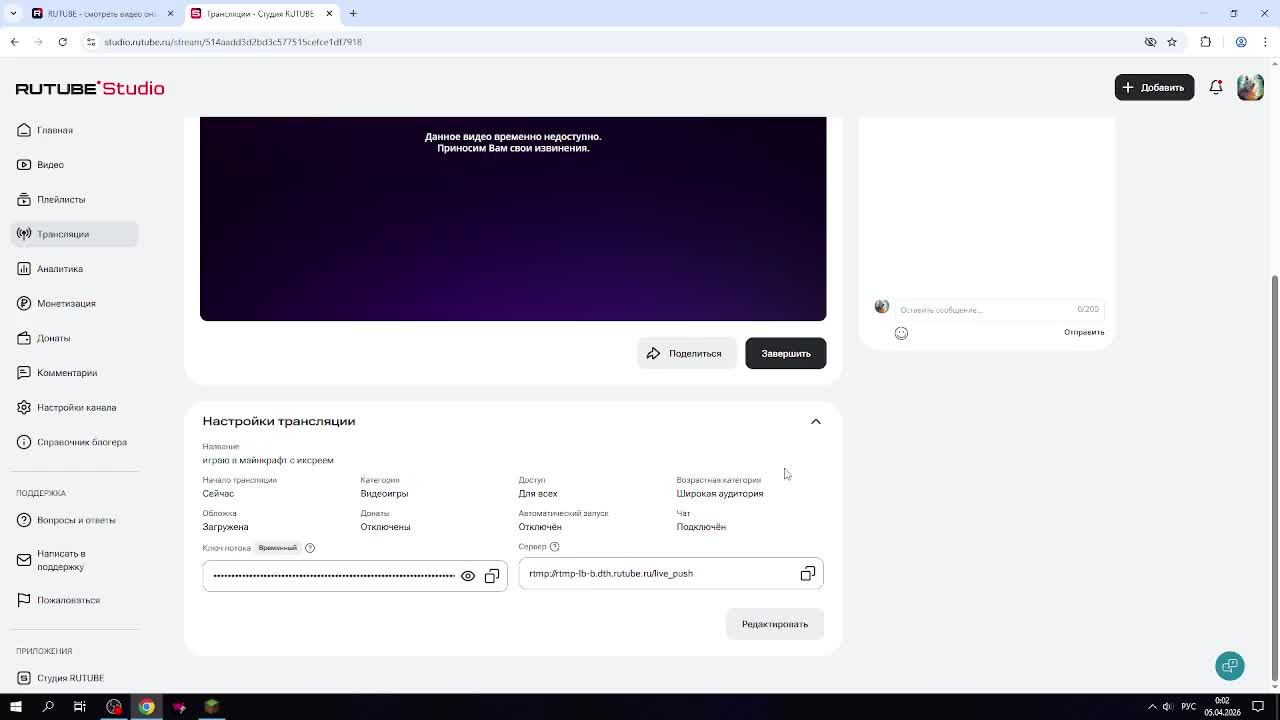The image size is (1280, 720).
Task: Open Windows taskbar search
Action: tap(48, 707)
